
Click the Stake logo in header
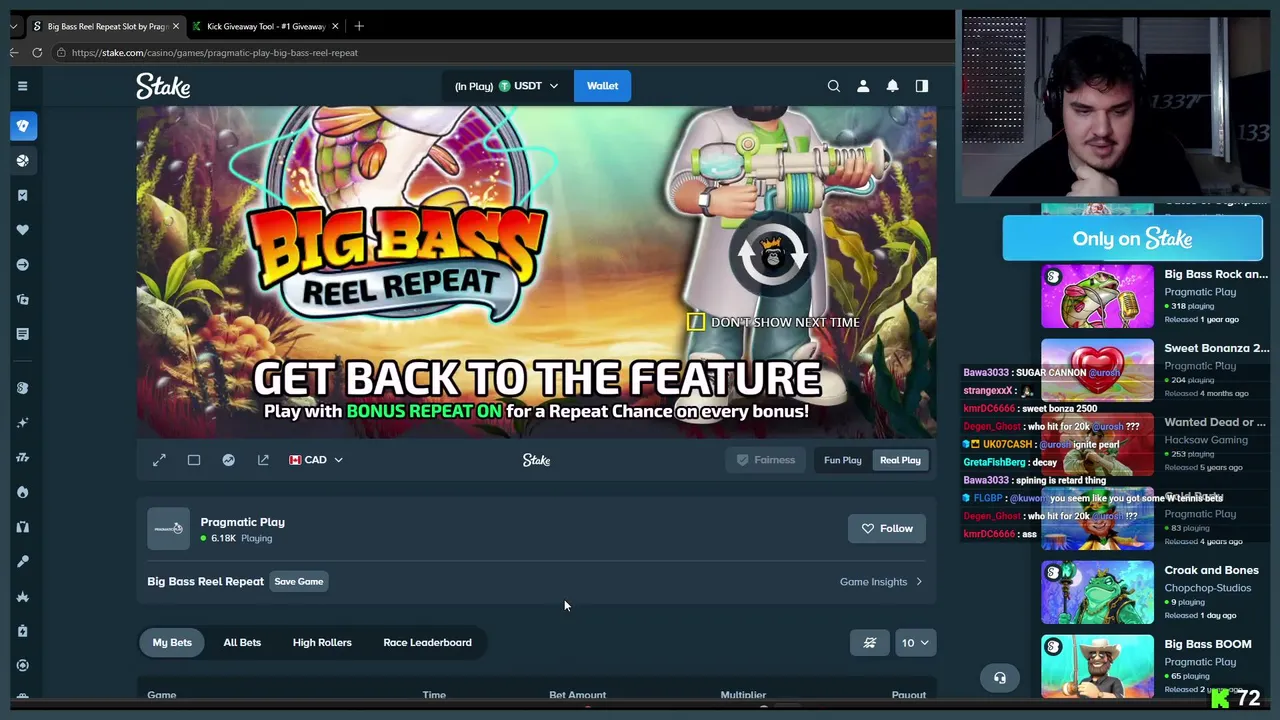click(163, 86)
